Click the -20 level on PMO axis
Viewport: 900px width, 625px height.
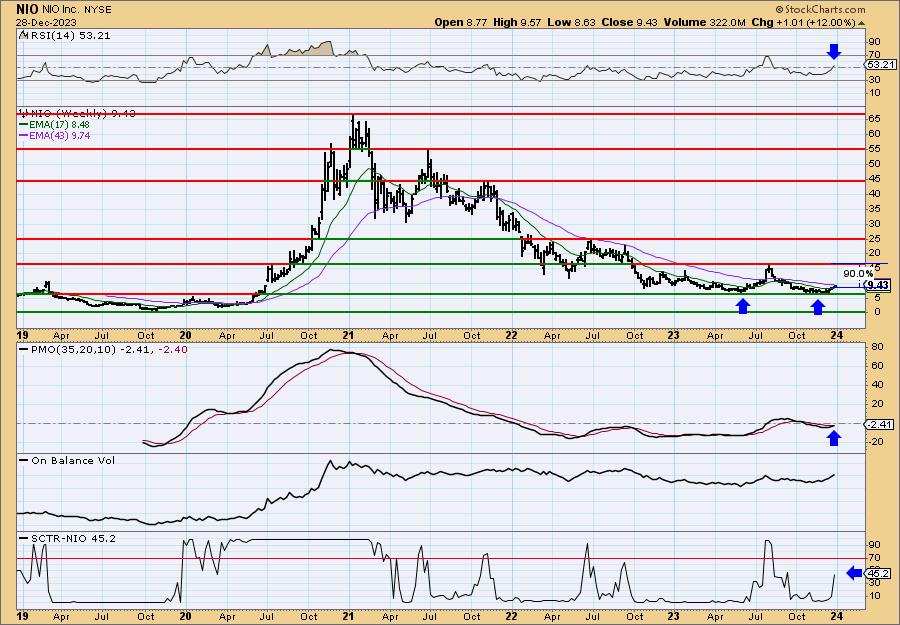(x=876, y=441)
